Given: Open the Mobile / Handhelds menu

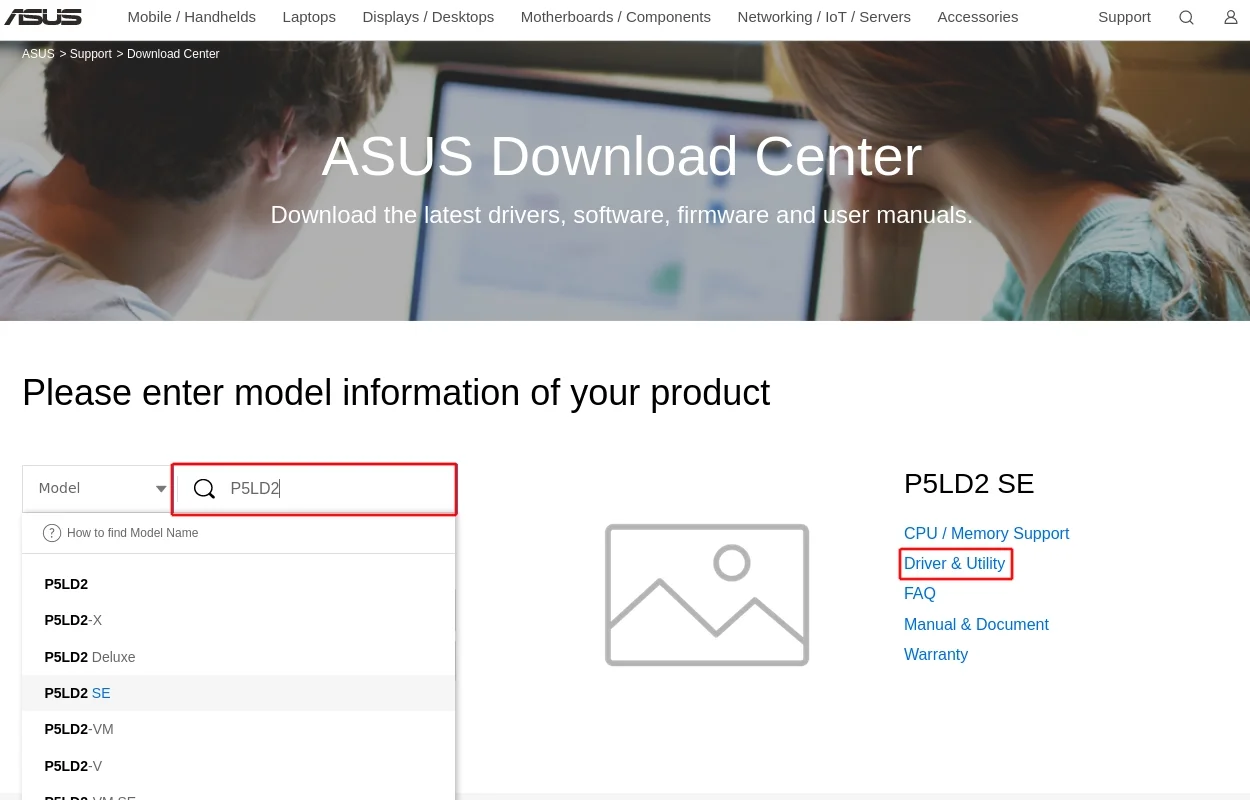Looking at the screenshot, I should point(192,17).
